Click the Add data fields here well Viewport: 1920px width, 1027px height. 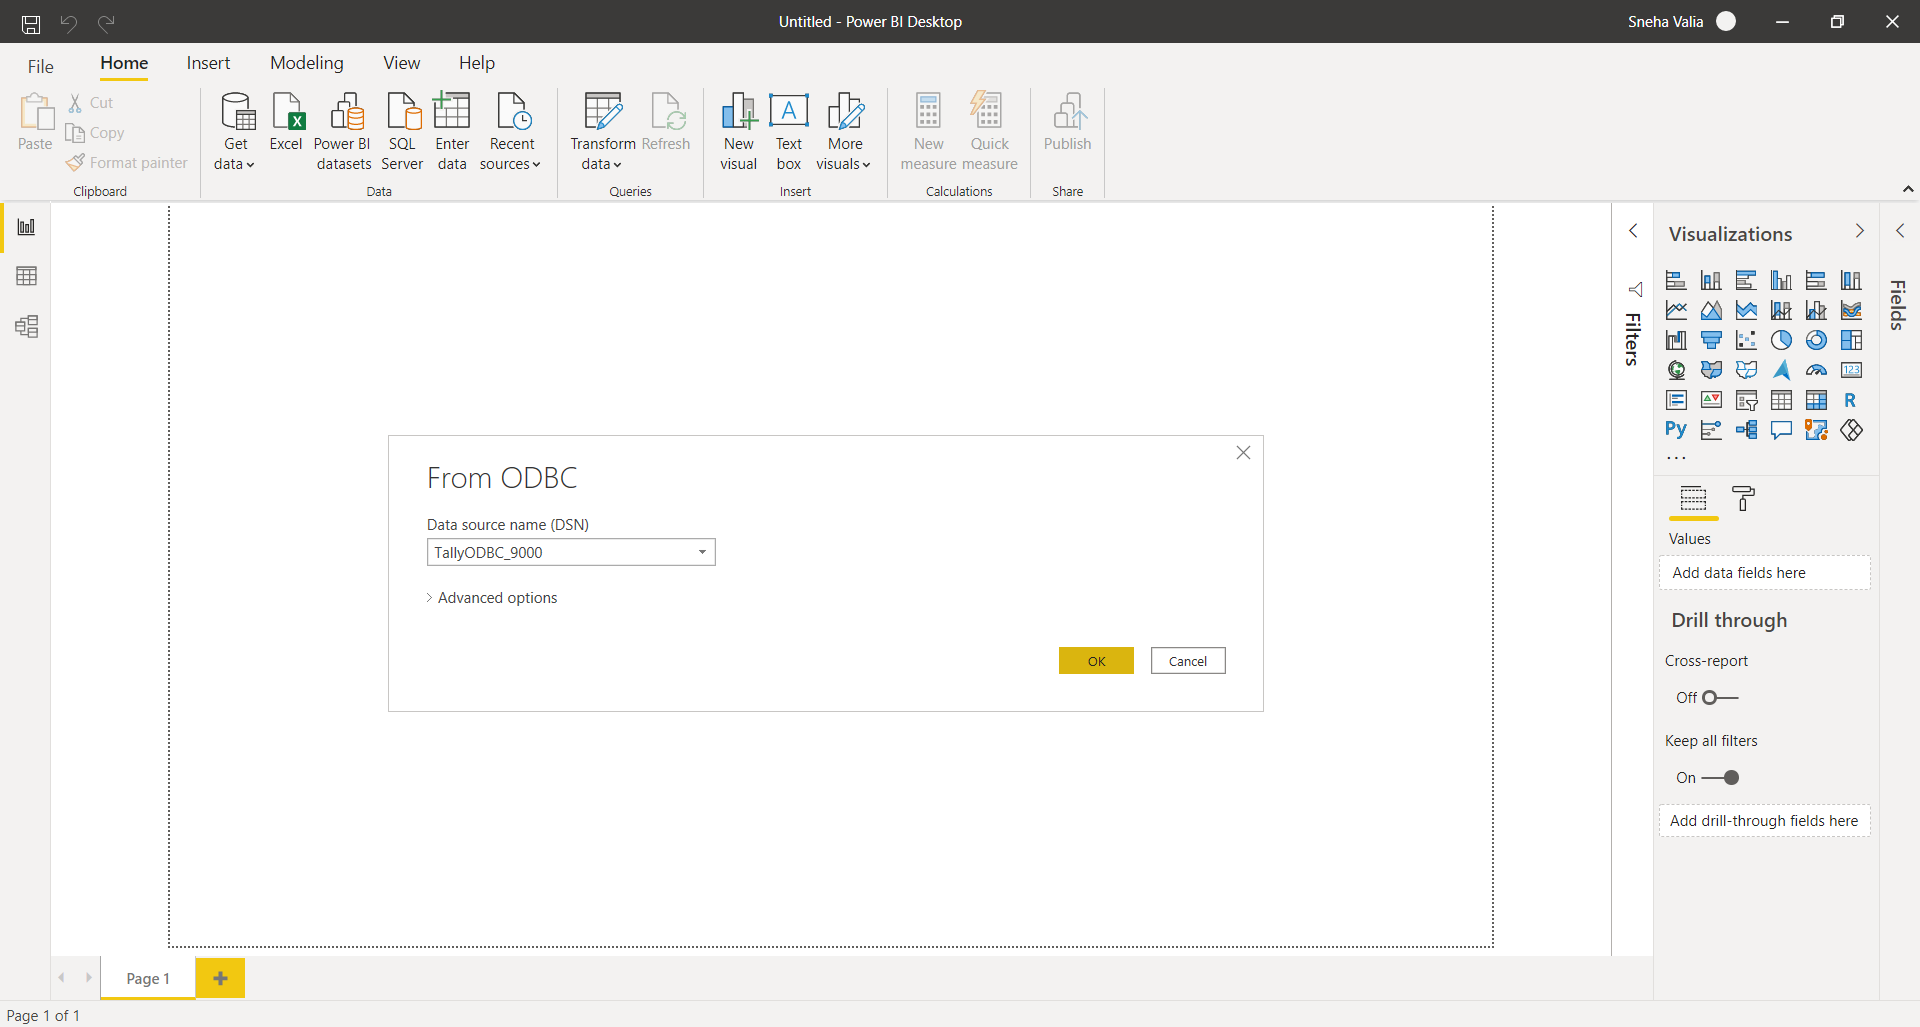click(x=1765, y=573)
